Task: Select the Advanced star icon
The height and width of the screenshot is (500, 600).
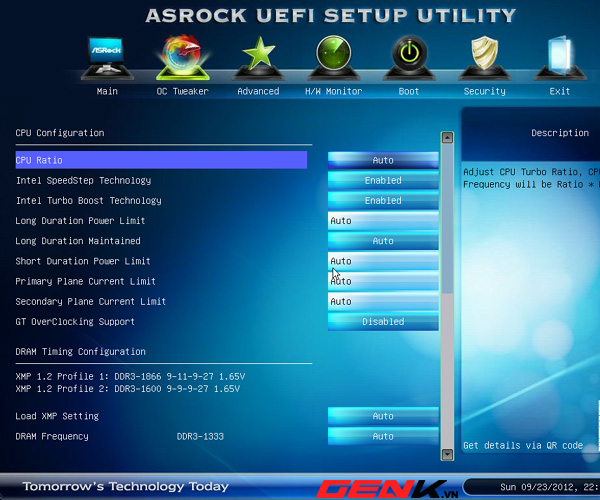Action: pyautogui.click(x=258, y=58)
